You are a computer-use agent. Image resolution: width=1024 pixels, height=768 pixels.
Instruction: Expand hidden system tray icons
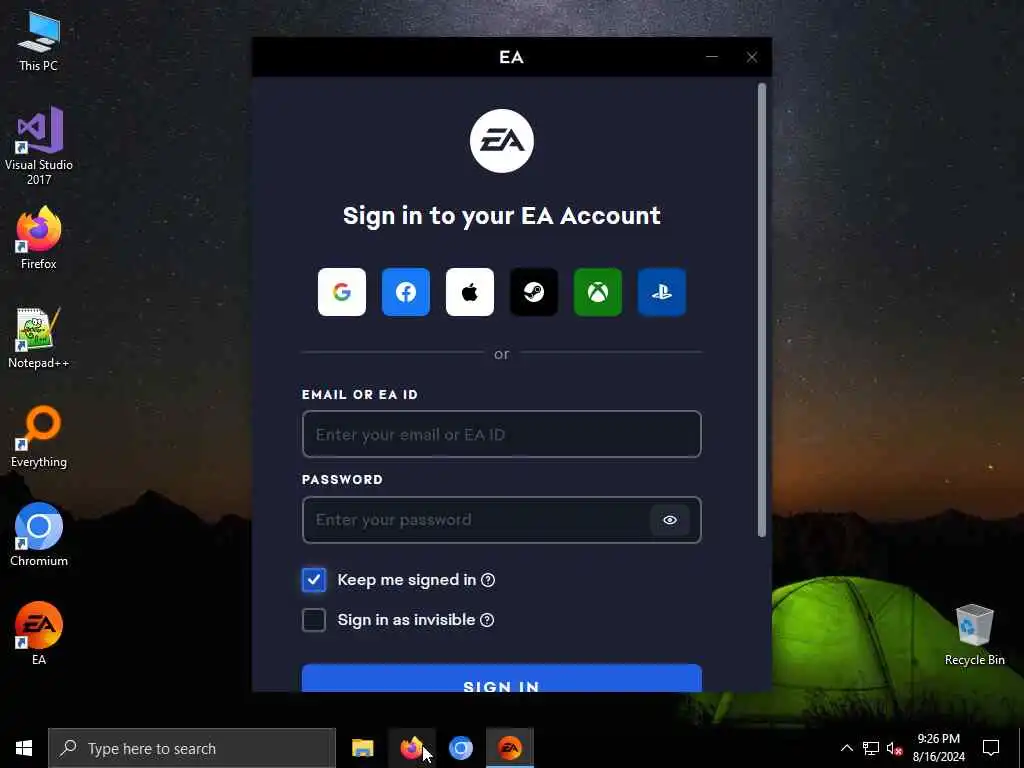tap(846, 748)
